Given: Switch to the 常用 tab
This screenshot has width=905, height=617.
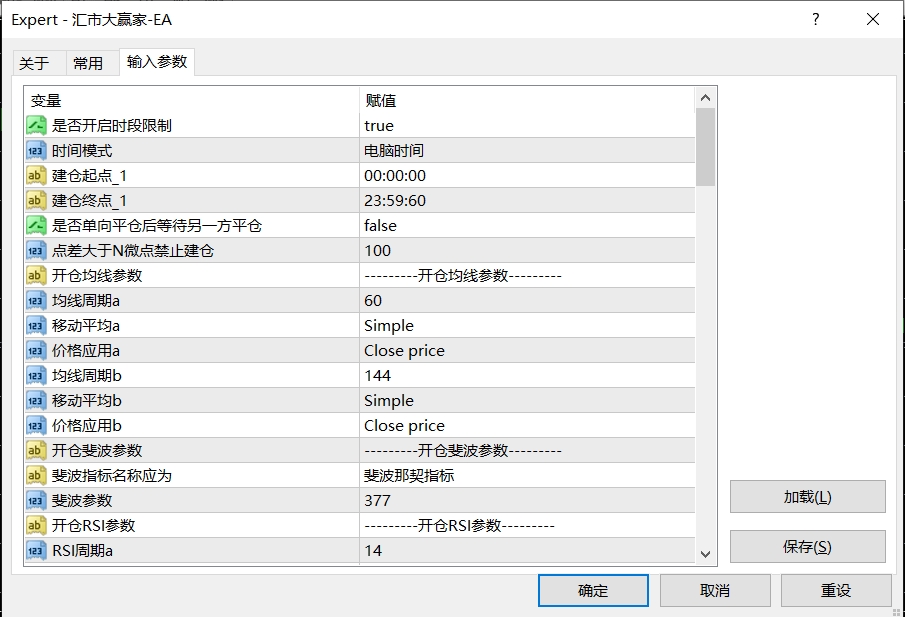Looking at the screenshot, I should point(89,62).
